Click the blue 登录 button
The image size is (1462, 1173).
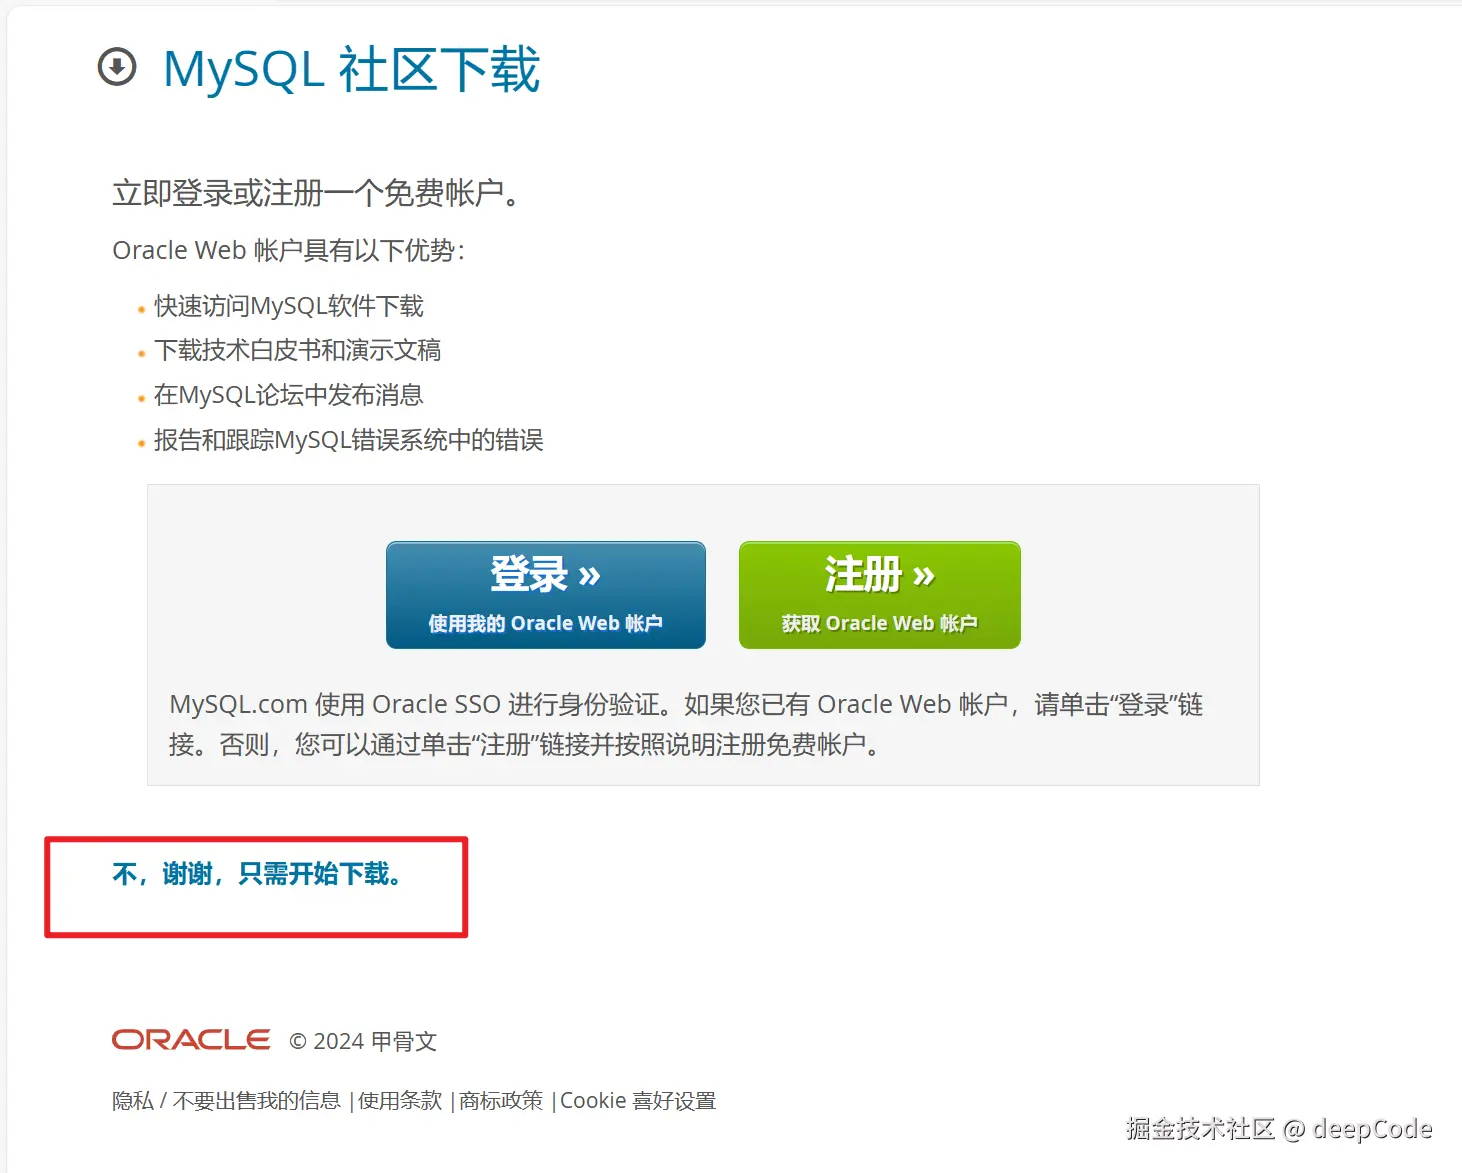coord(546,595)
